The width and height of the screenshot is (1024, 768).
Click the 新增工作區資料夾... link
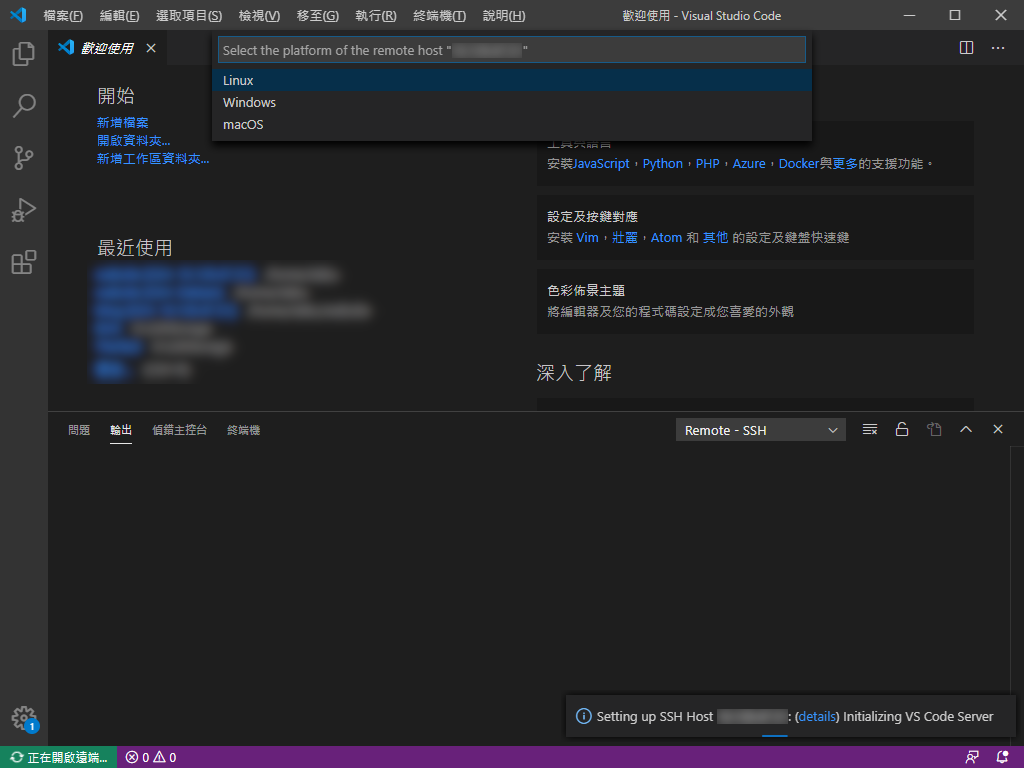pyautogui.click(x=153, y=159)
